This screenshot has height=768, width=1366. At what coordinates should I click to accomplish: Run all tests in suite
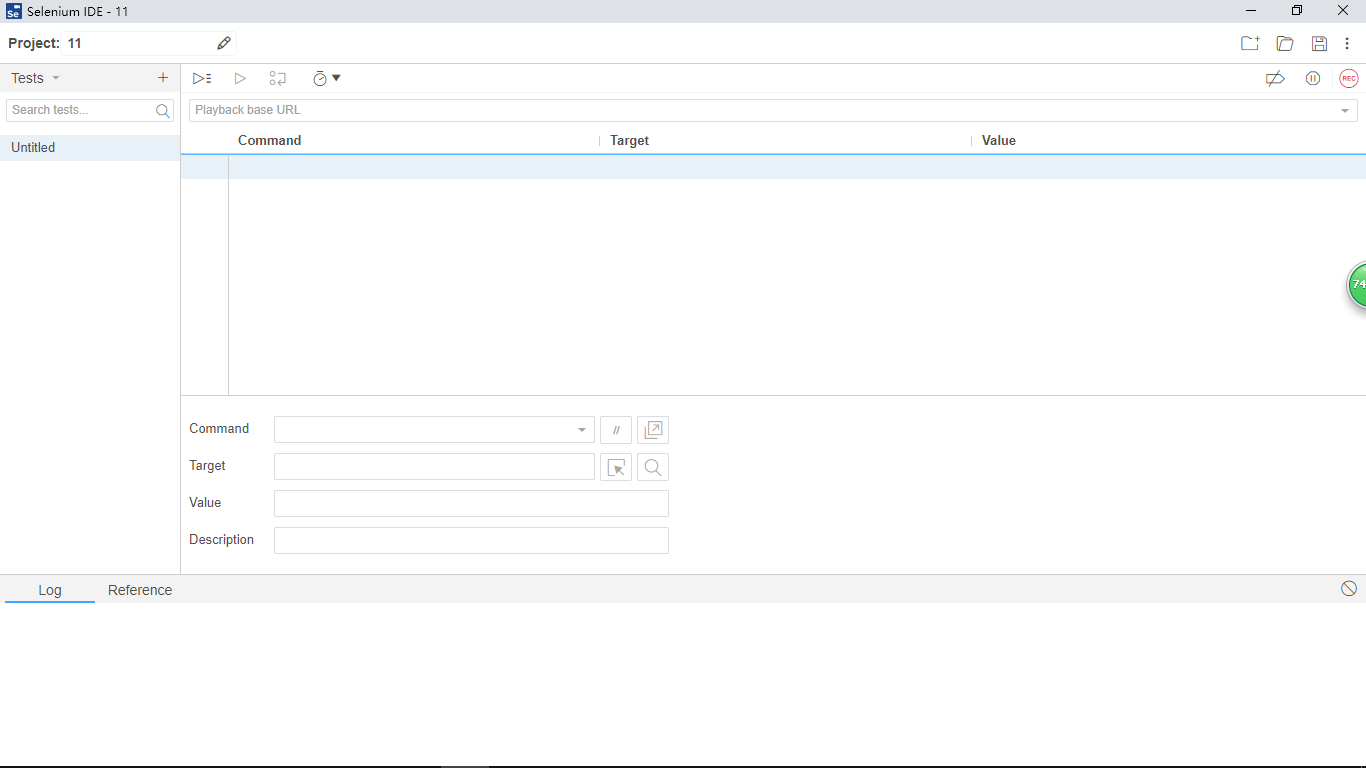pyautogui.click(x=202, y=78)
